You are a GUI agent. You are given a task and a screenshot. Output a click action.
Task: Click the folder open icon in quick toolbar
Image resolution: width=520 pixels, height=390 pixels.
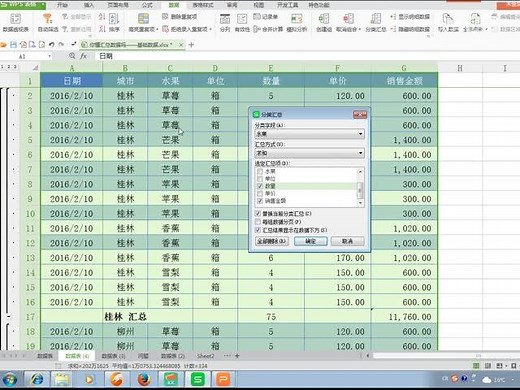(x=4, y=45)
